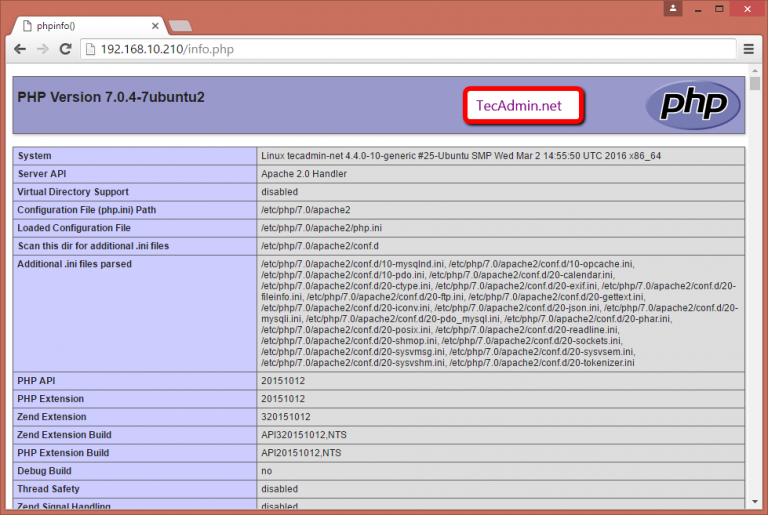The width and height of the screenshot is (768, 515).
Task: Focus the address bar with 192.168.10.210/info.php
Action: [400, 48]
